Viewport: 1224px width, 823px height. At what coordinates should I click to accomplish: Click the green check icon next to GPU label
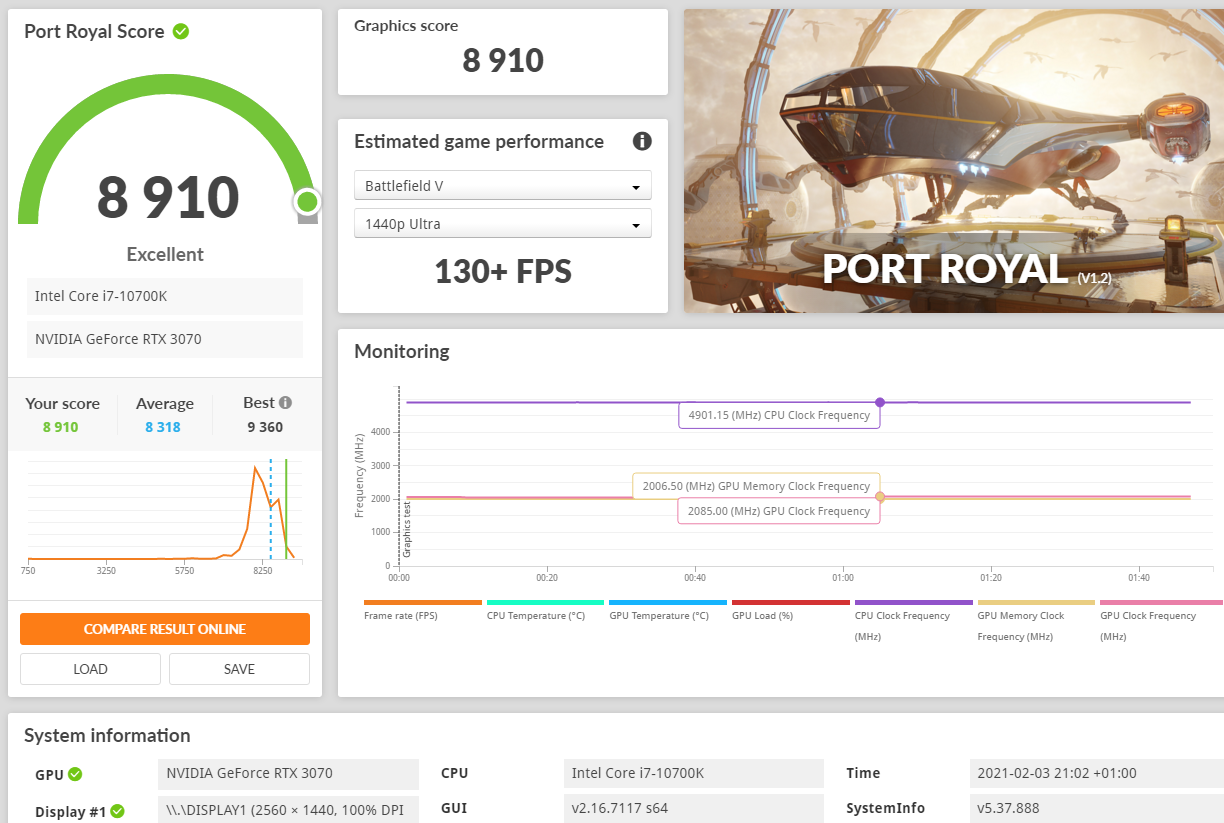click(x=75, y=774)
